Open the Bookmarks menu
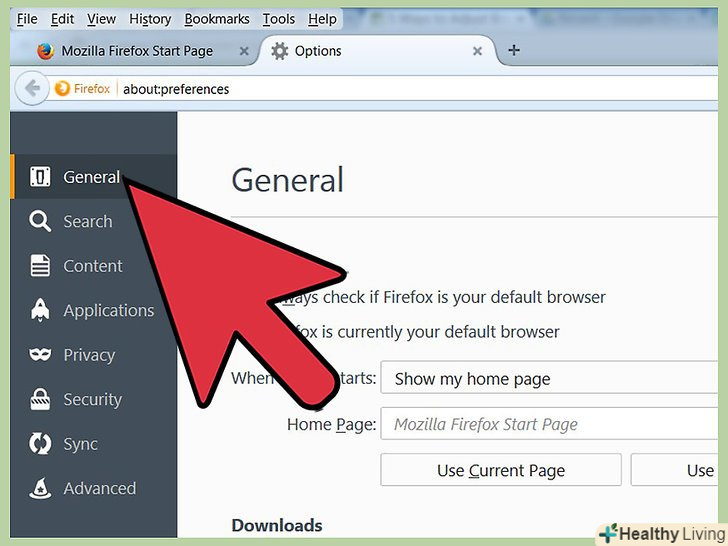 [x=217, y=19]
